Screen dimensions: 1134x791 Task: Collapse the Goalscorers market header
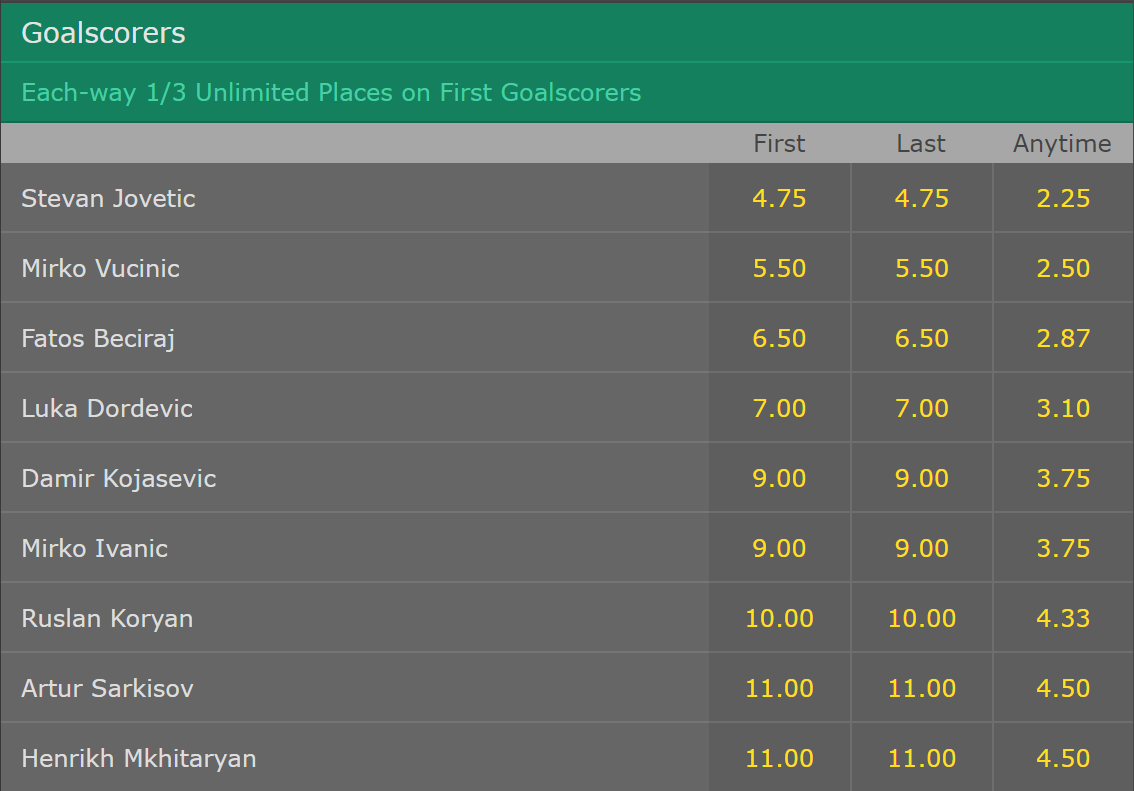pos(104,33)
